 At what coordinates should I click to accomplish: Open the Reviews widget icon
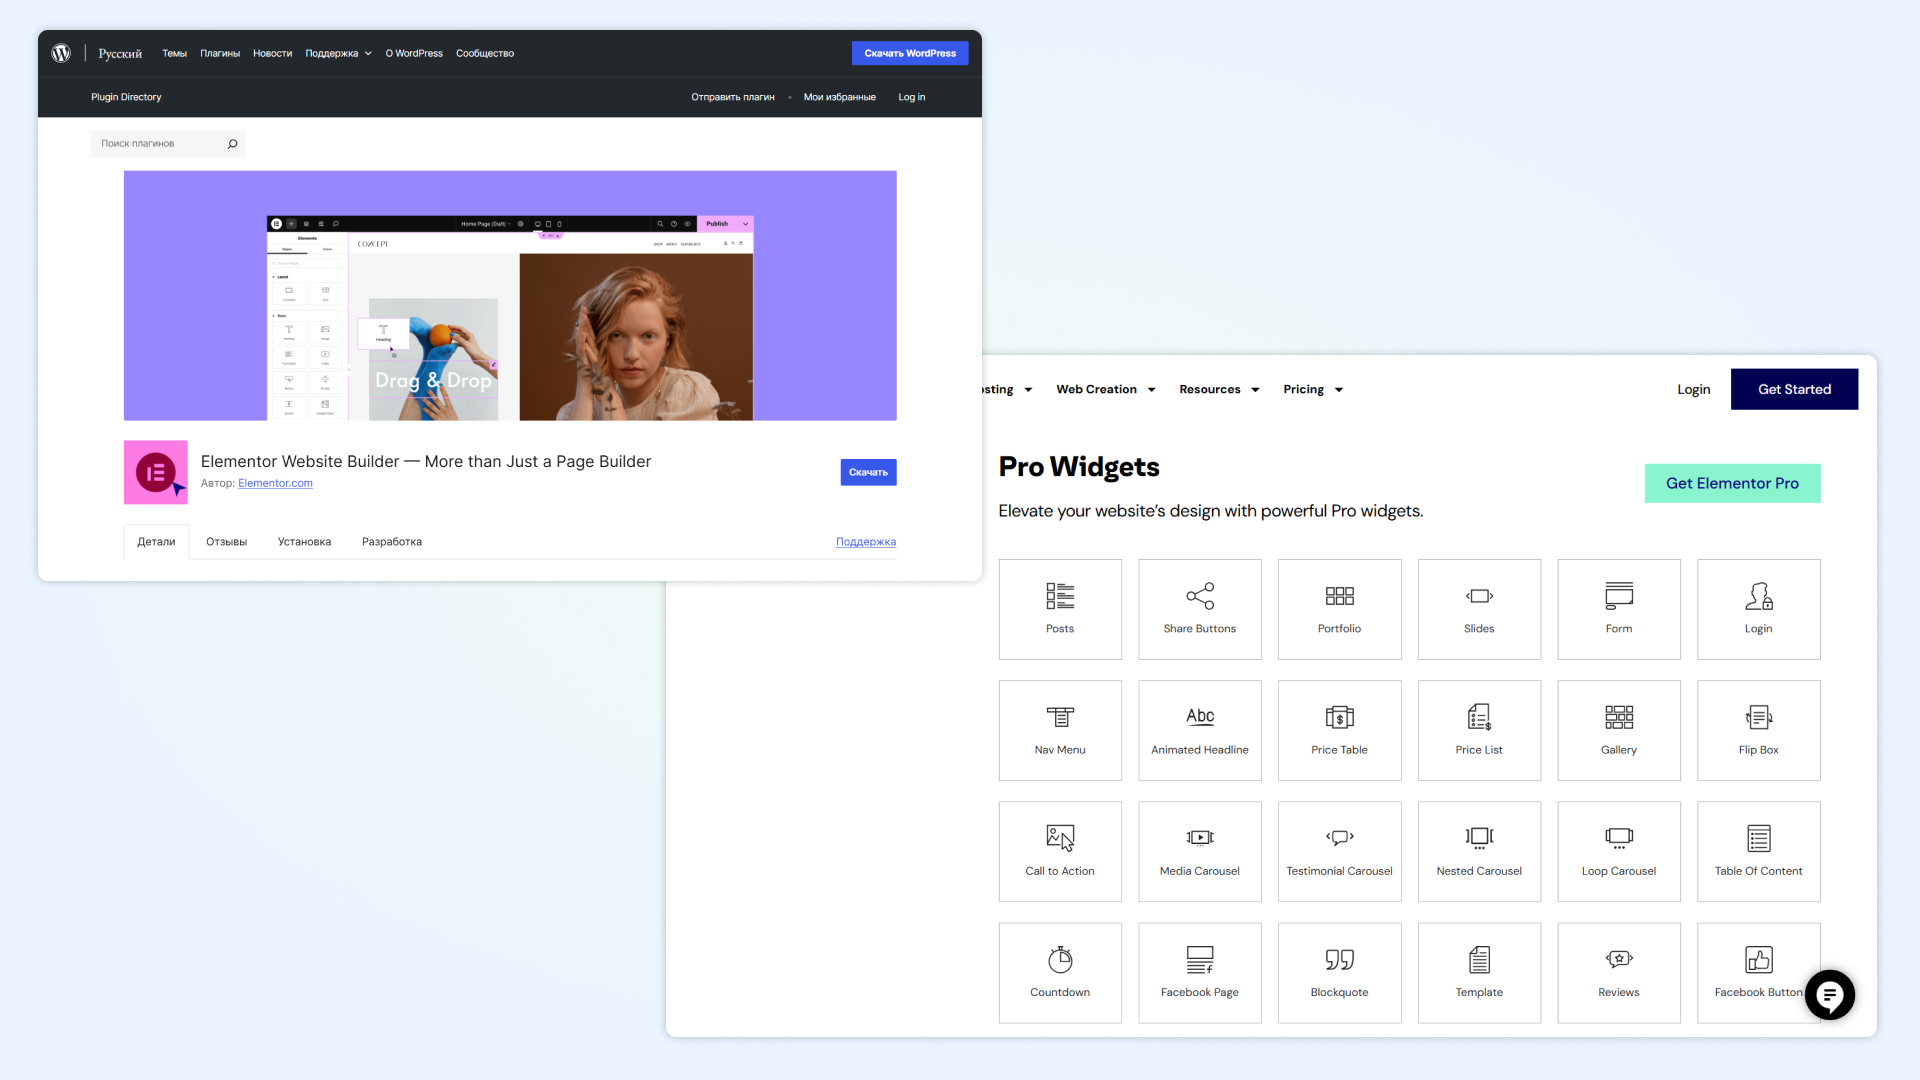point(1619,960)
